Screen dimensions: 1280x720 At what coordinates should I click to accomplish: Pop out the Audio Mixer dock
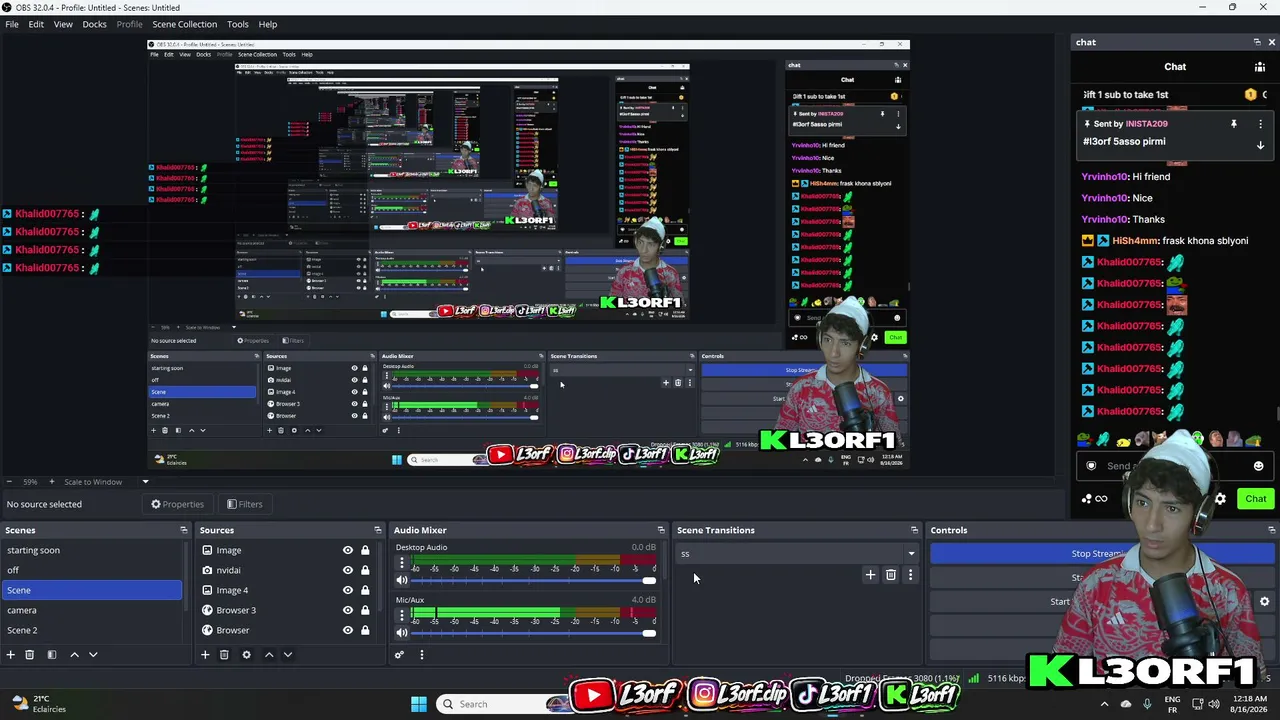click(660, 530)
